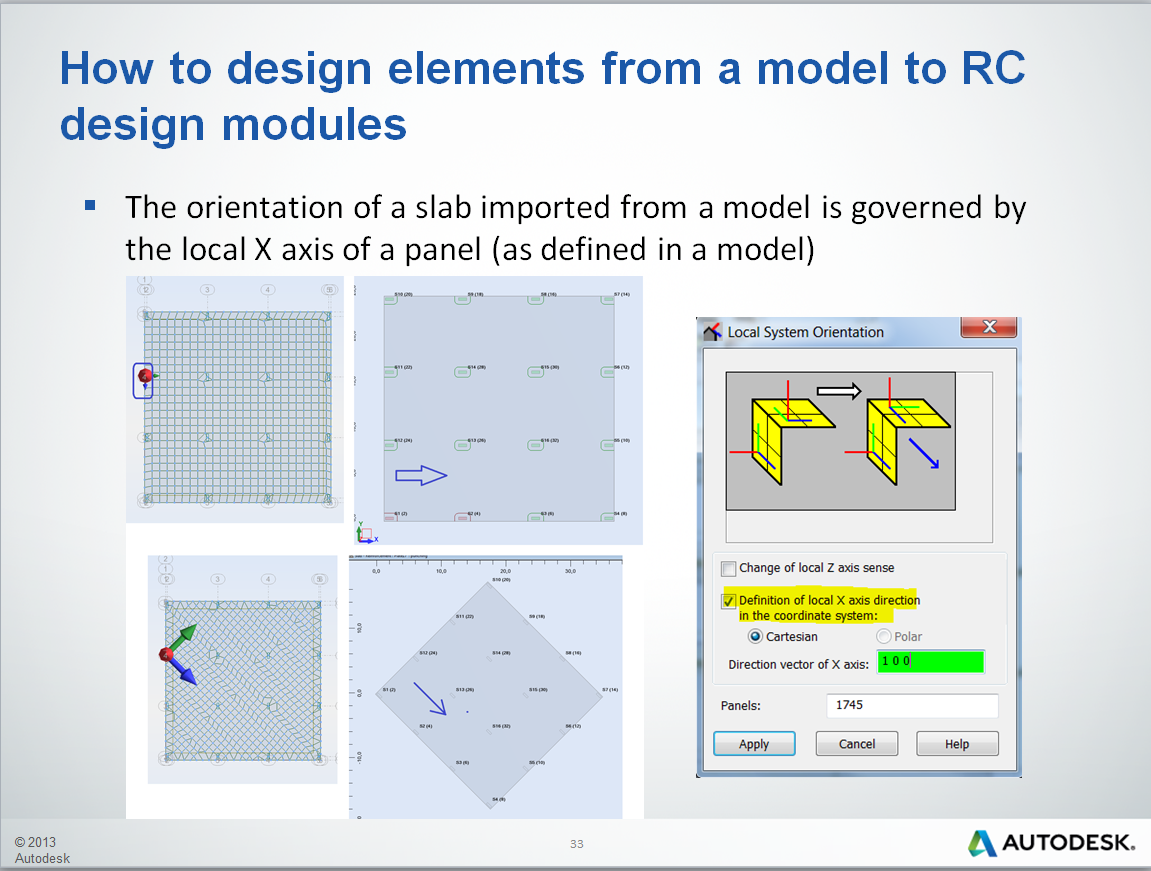The height and width of the screenshot is (871, 1151).
Task: Click the Direction vector of X axis field
Action: (x=931, y=661)
